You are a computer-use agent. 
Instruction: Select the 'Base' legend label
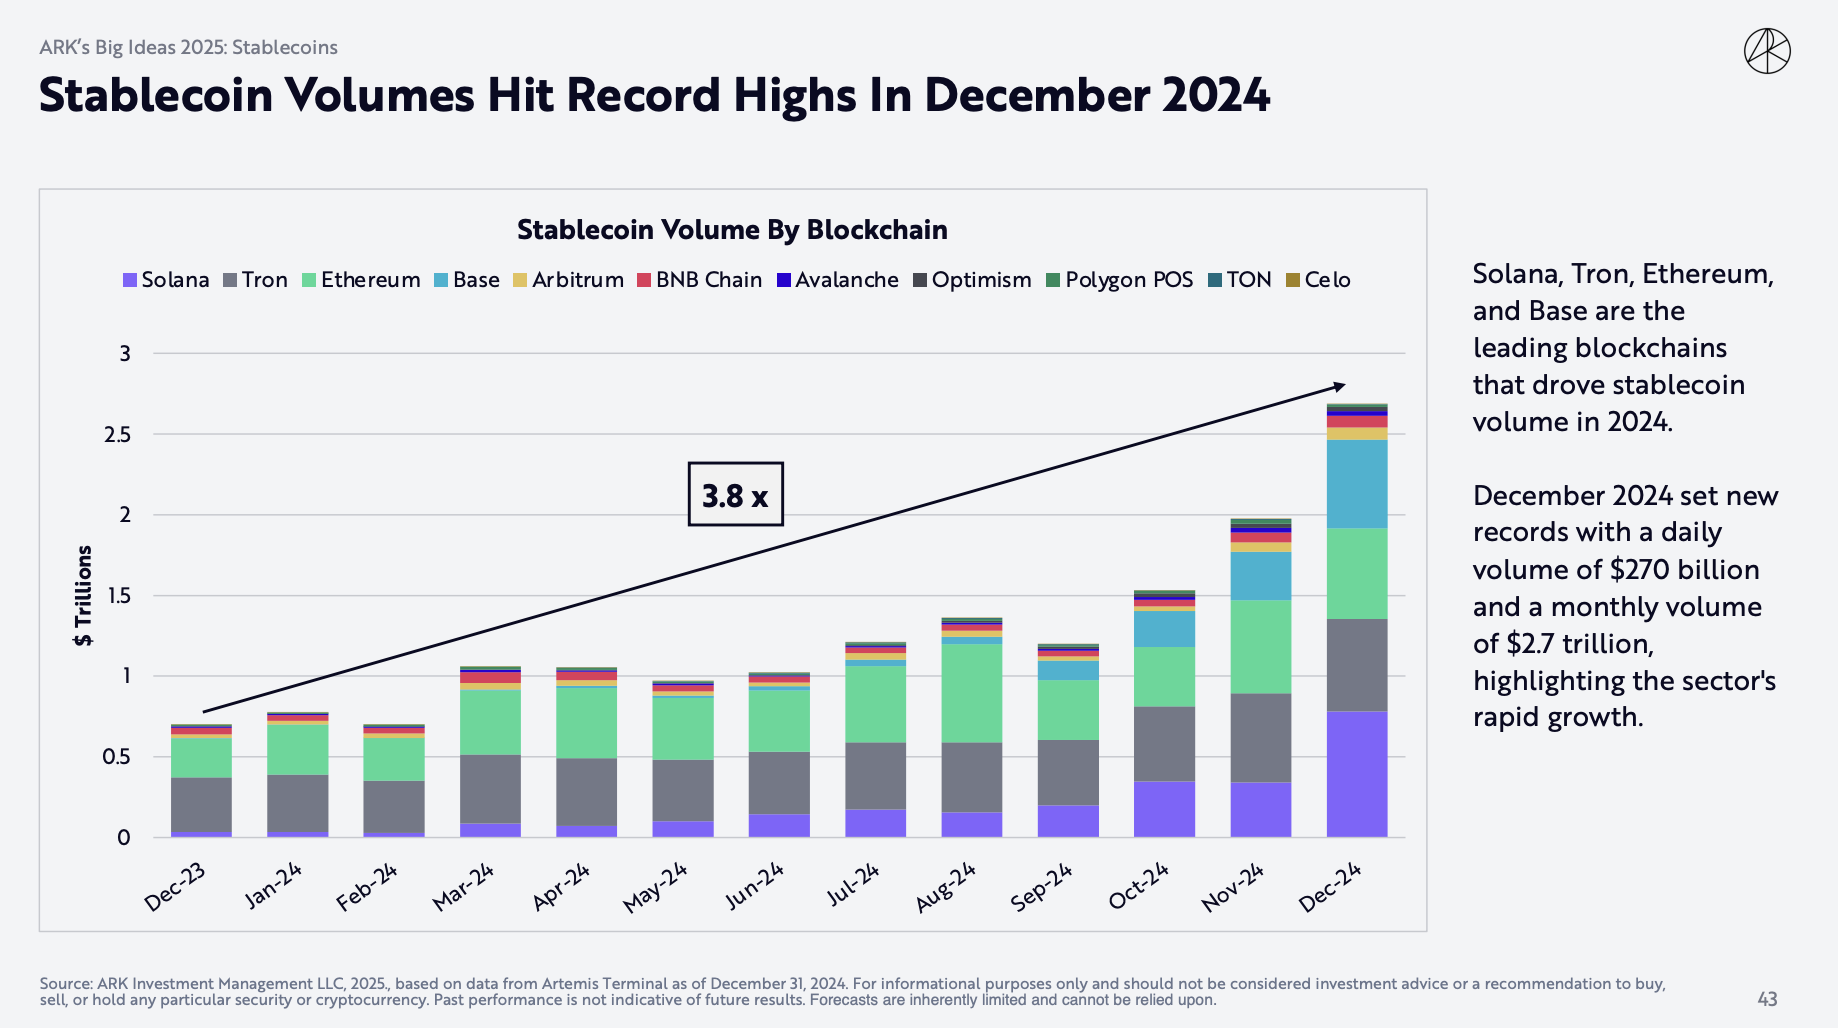click(476, 280)
